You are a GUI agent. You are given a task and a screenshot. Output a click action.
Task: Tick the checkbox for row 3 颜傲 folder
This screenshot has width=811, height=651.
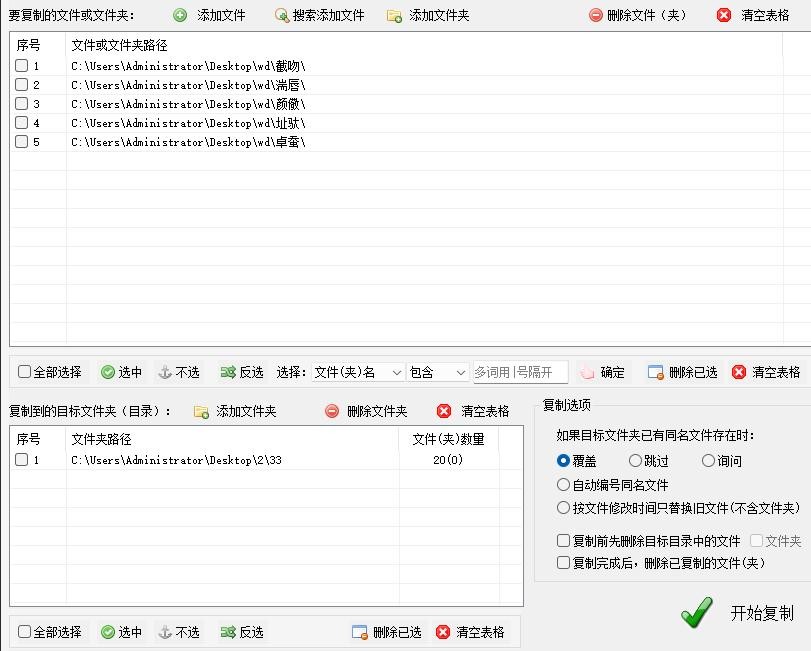click(22, 104)
